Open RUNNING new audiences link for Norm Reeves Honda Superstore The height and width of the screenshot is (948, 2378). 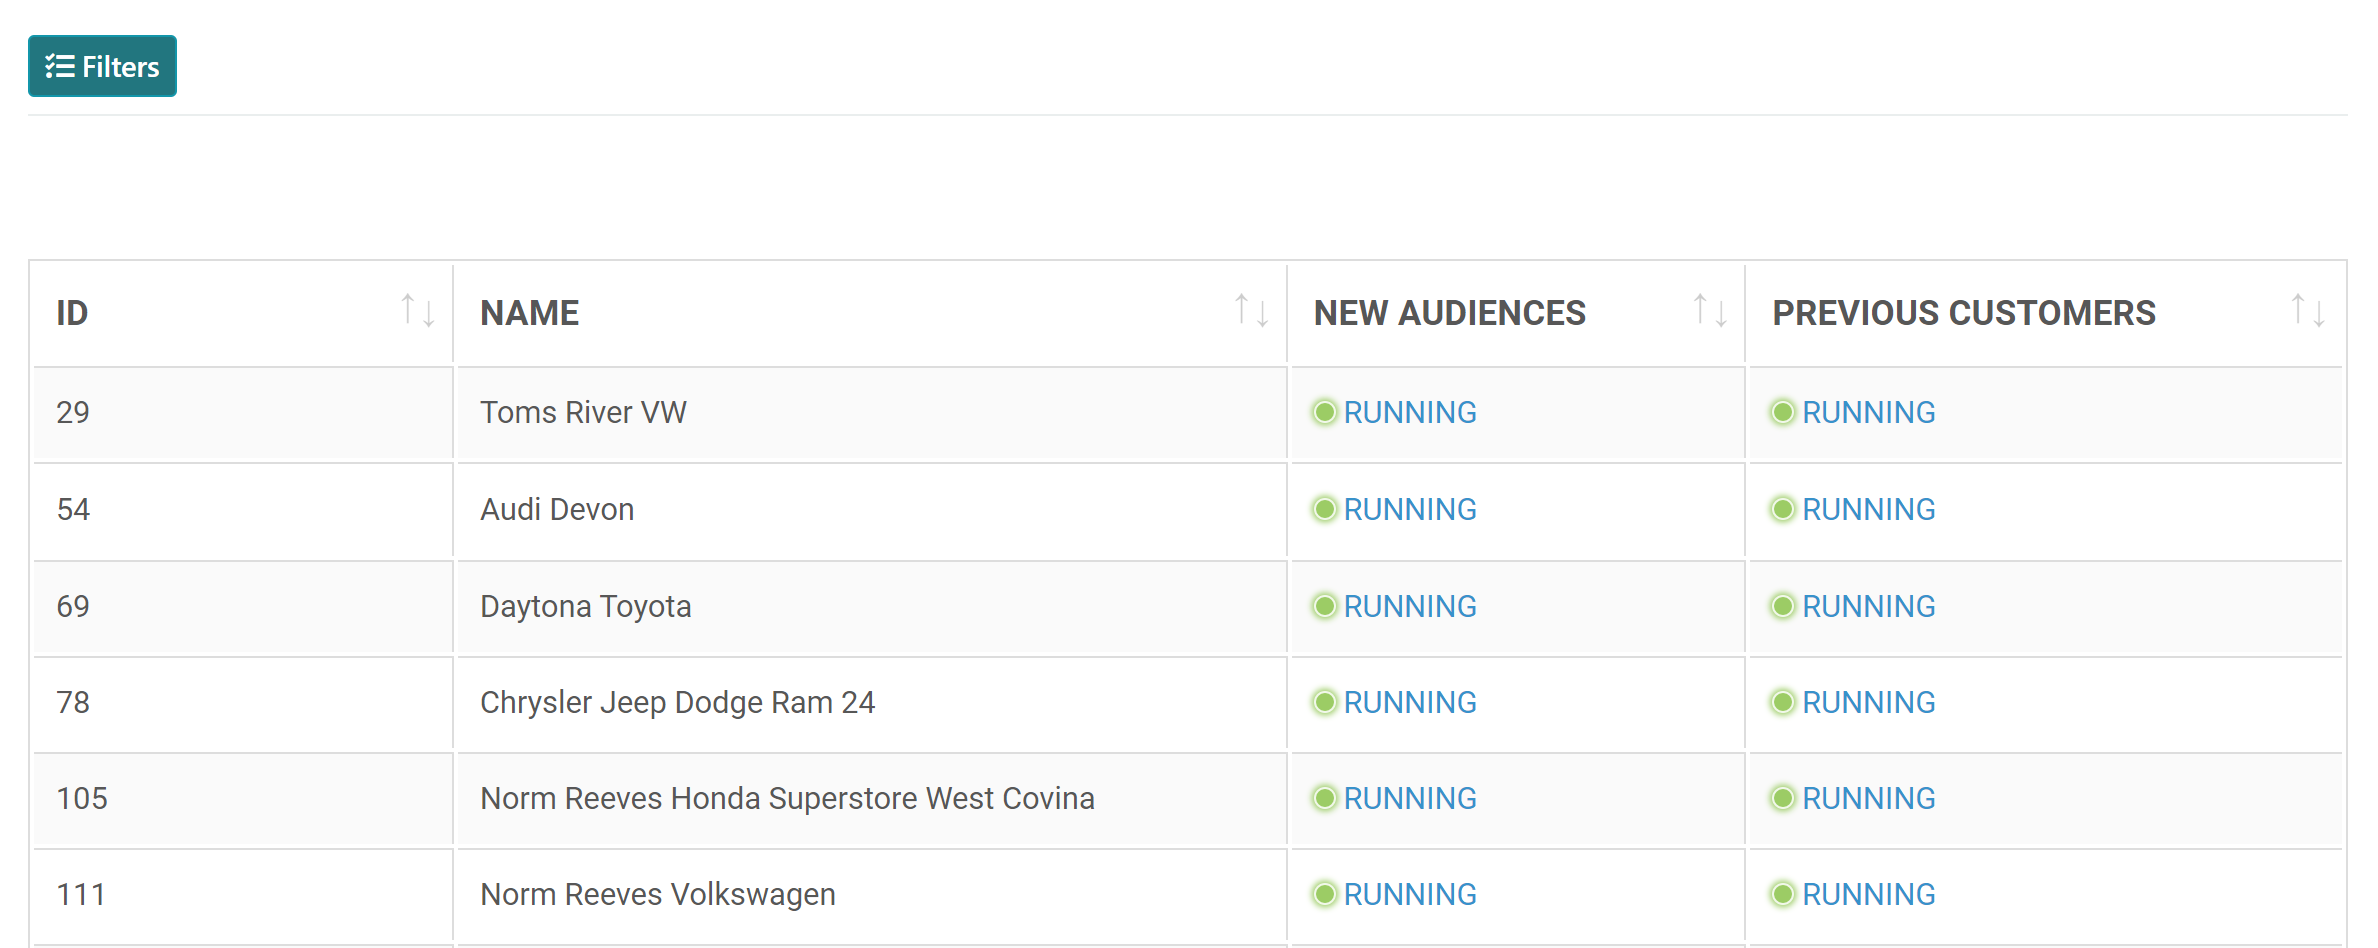pos(1409,798)
